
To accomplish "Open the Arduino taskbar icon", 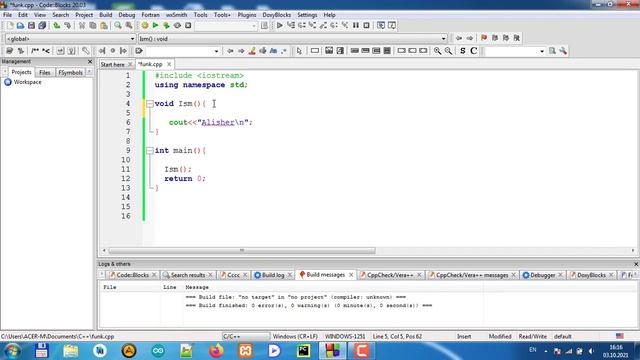I will [158, 351].
